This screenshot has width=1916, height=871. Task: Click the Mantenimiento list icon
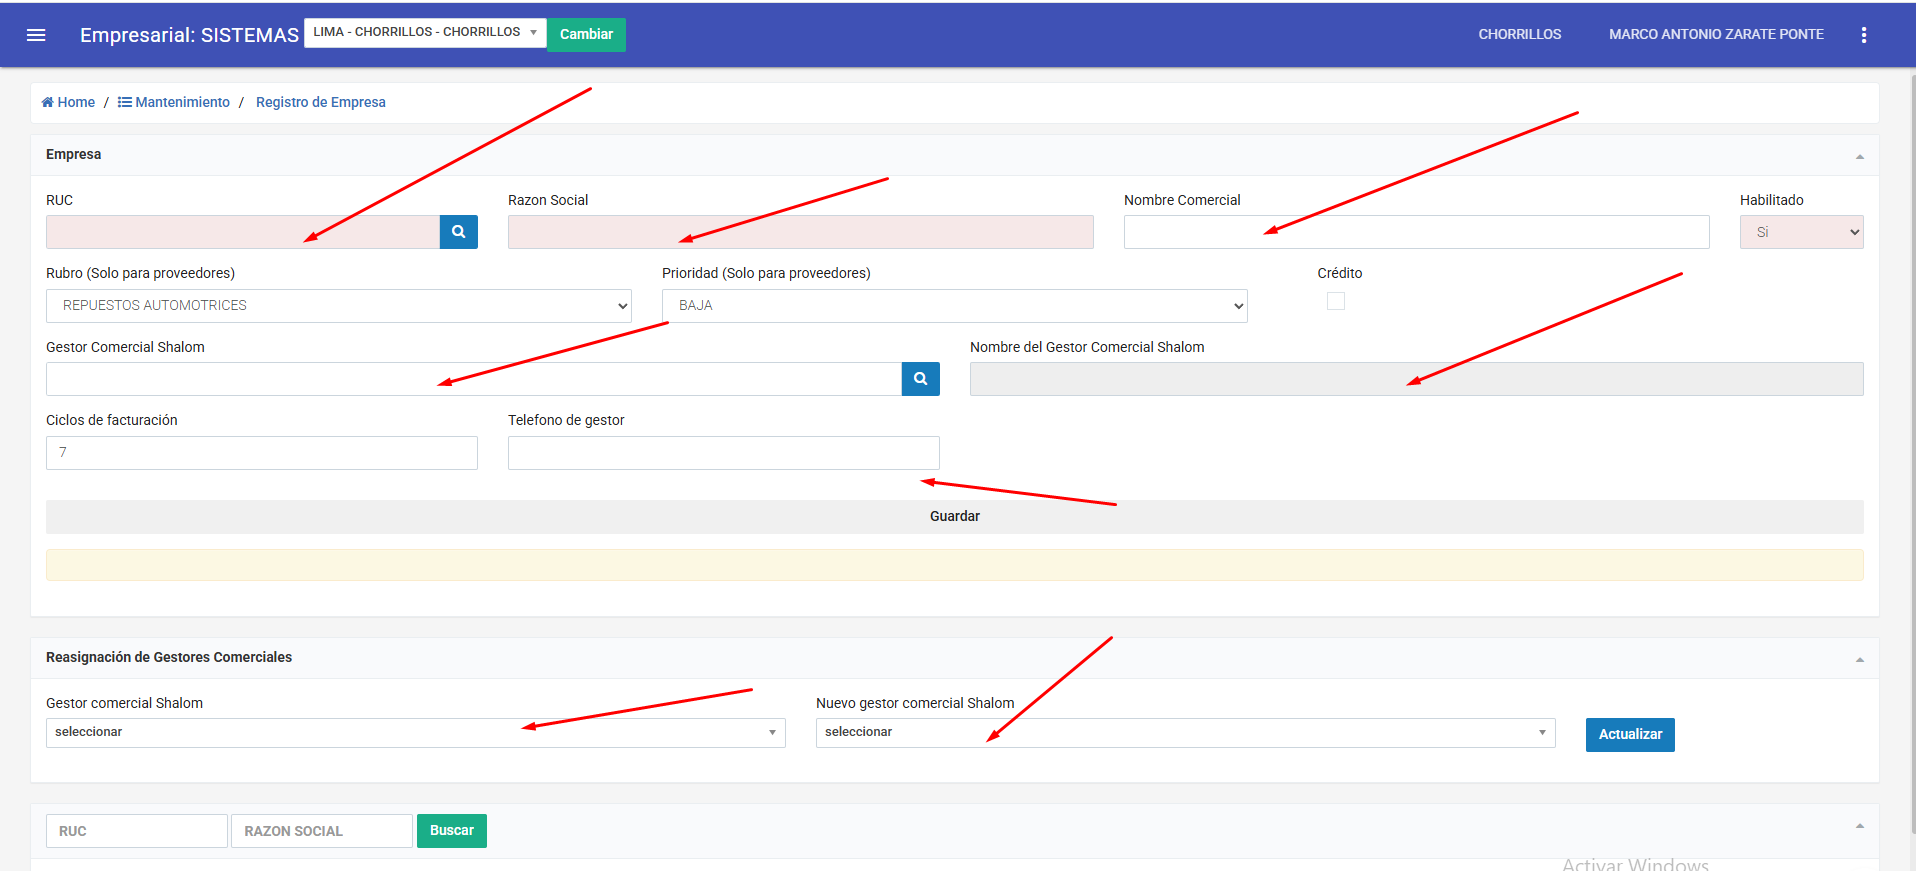point(125,102)
